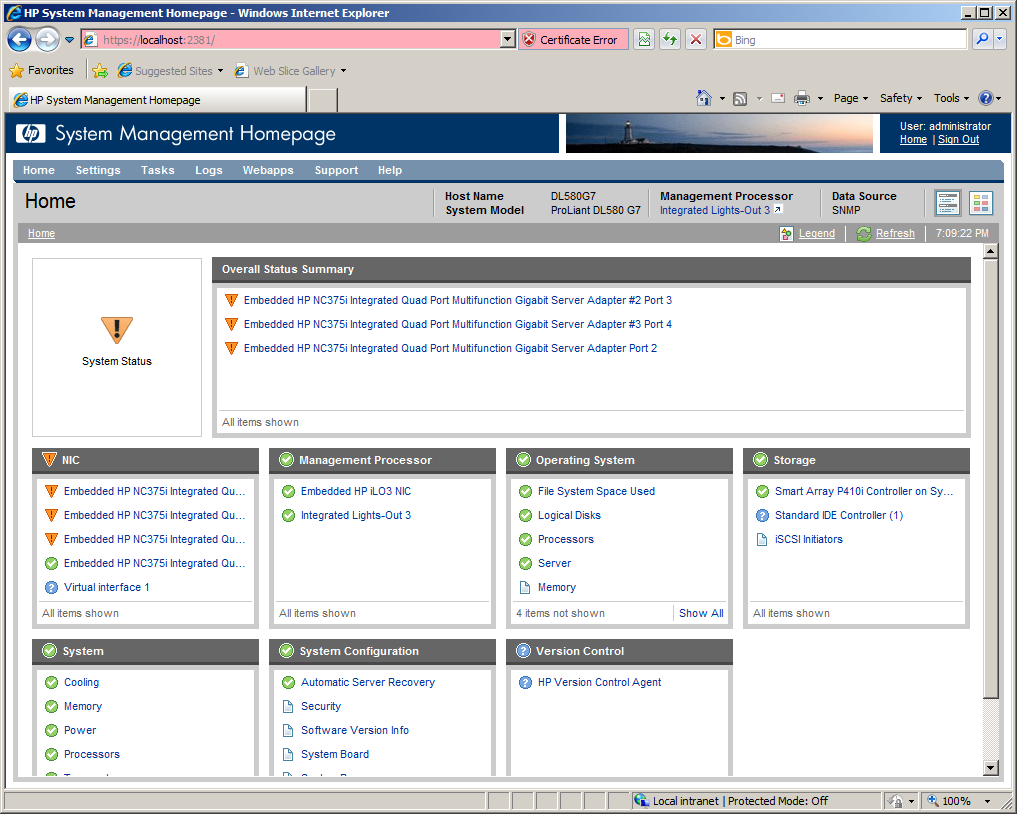
Task: Click the Certificate Error shield icon
Action: coord(529,40)
